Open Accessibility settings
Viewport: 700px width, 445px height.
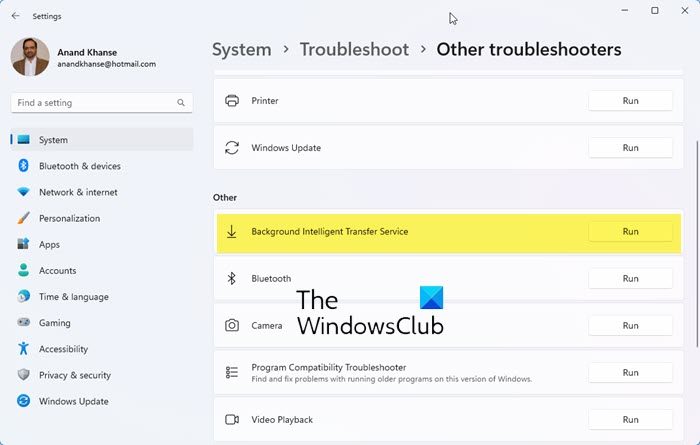click(x=102, y=349)
